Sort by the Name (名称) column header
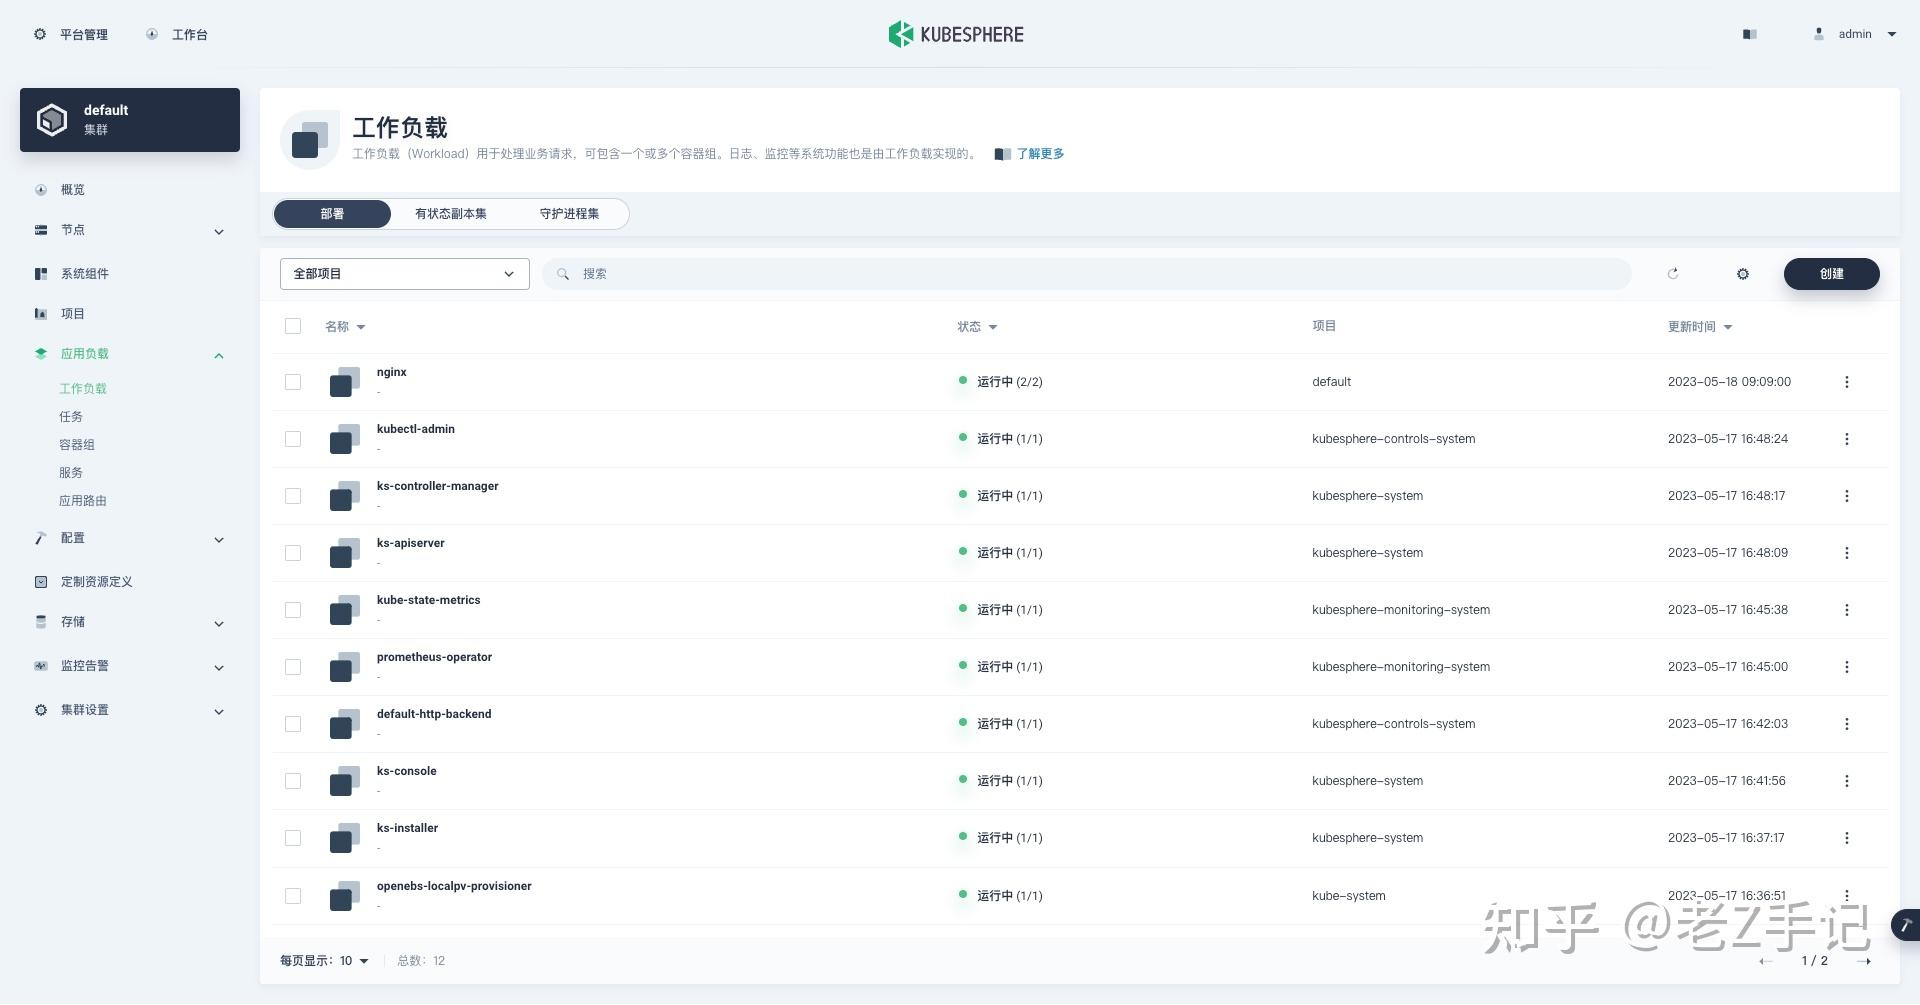This screenshot has height=1005, width=1920. (345, 327)
